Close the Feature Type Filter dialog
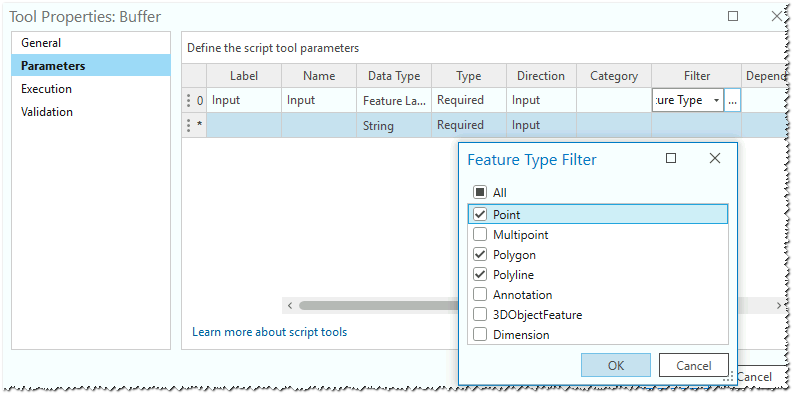This screenshot has height=400, width=799. click(715, 159)
